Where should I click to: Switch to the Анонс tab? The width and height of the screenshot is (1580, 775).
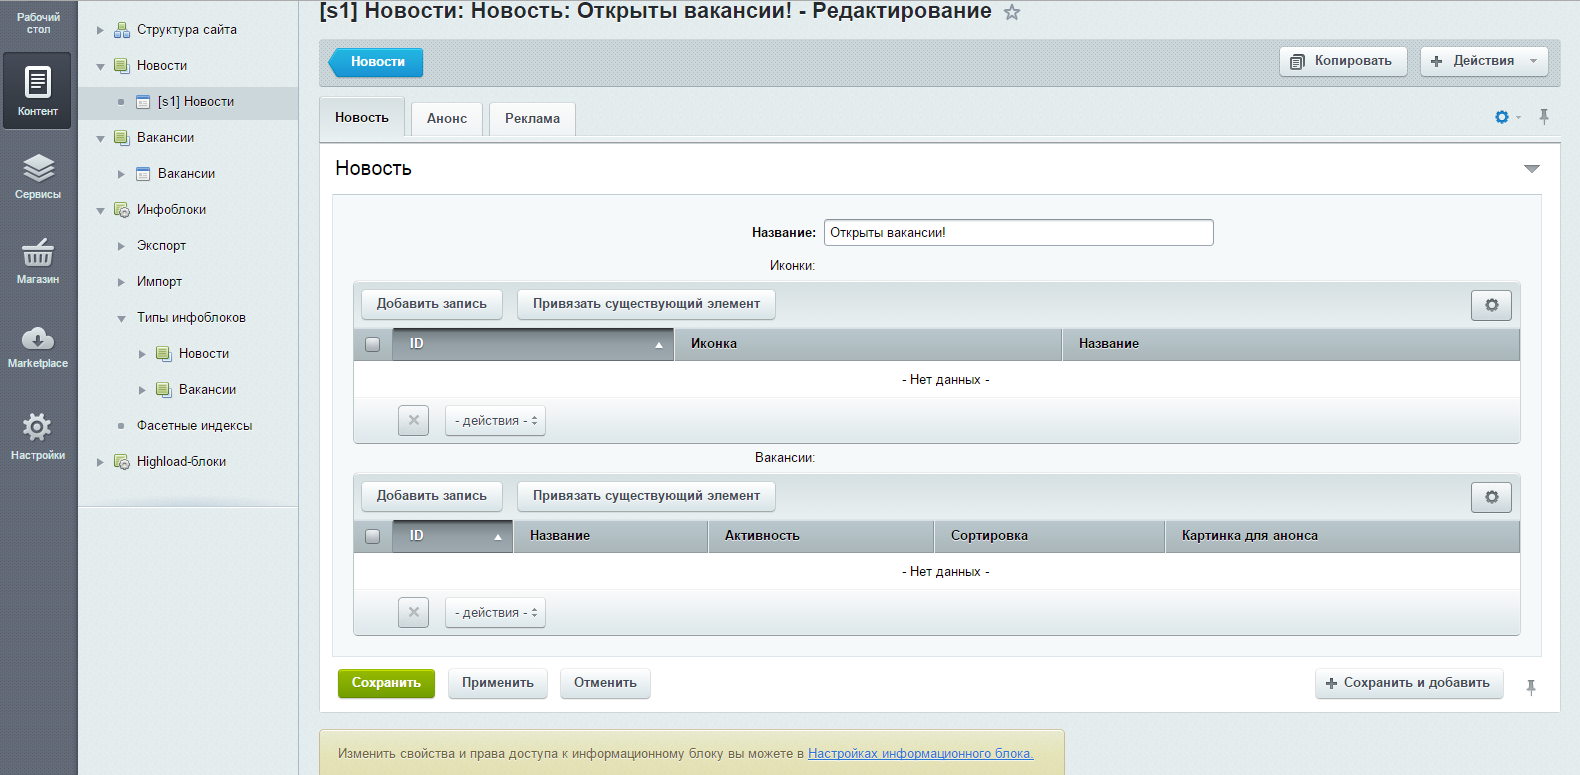(x=447, y=118)
